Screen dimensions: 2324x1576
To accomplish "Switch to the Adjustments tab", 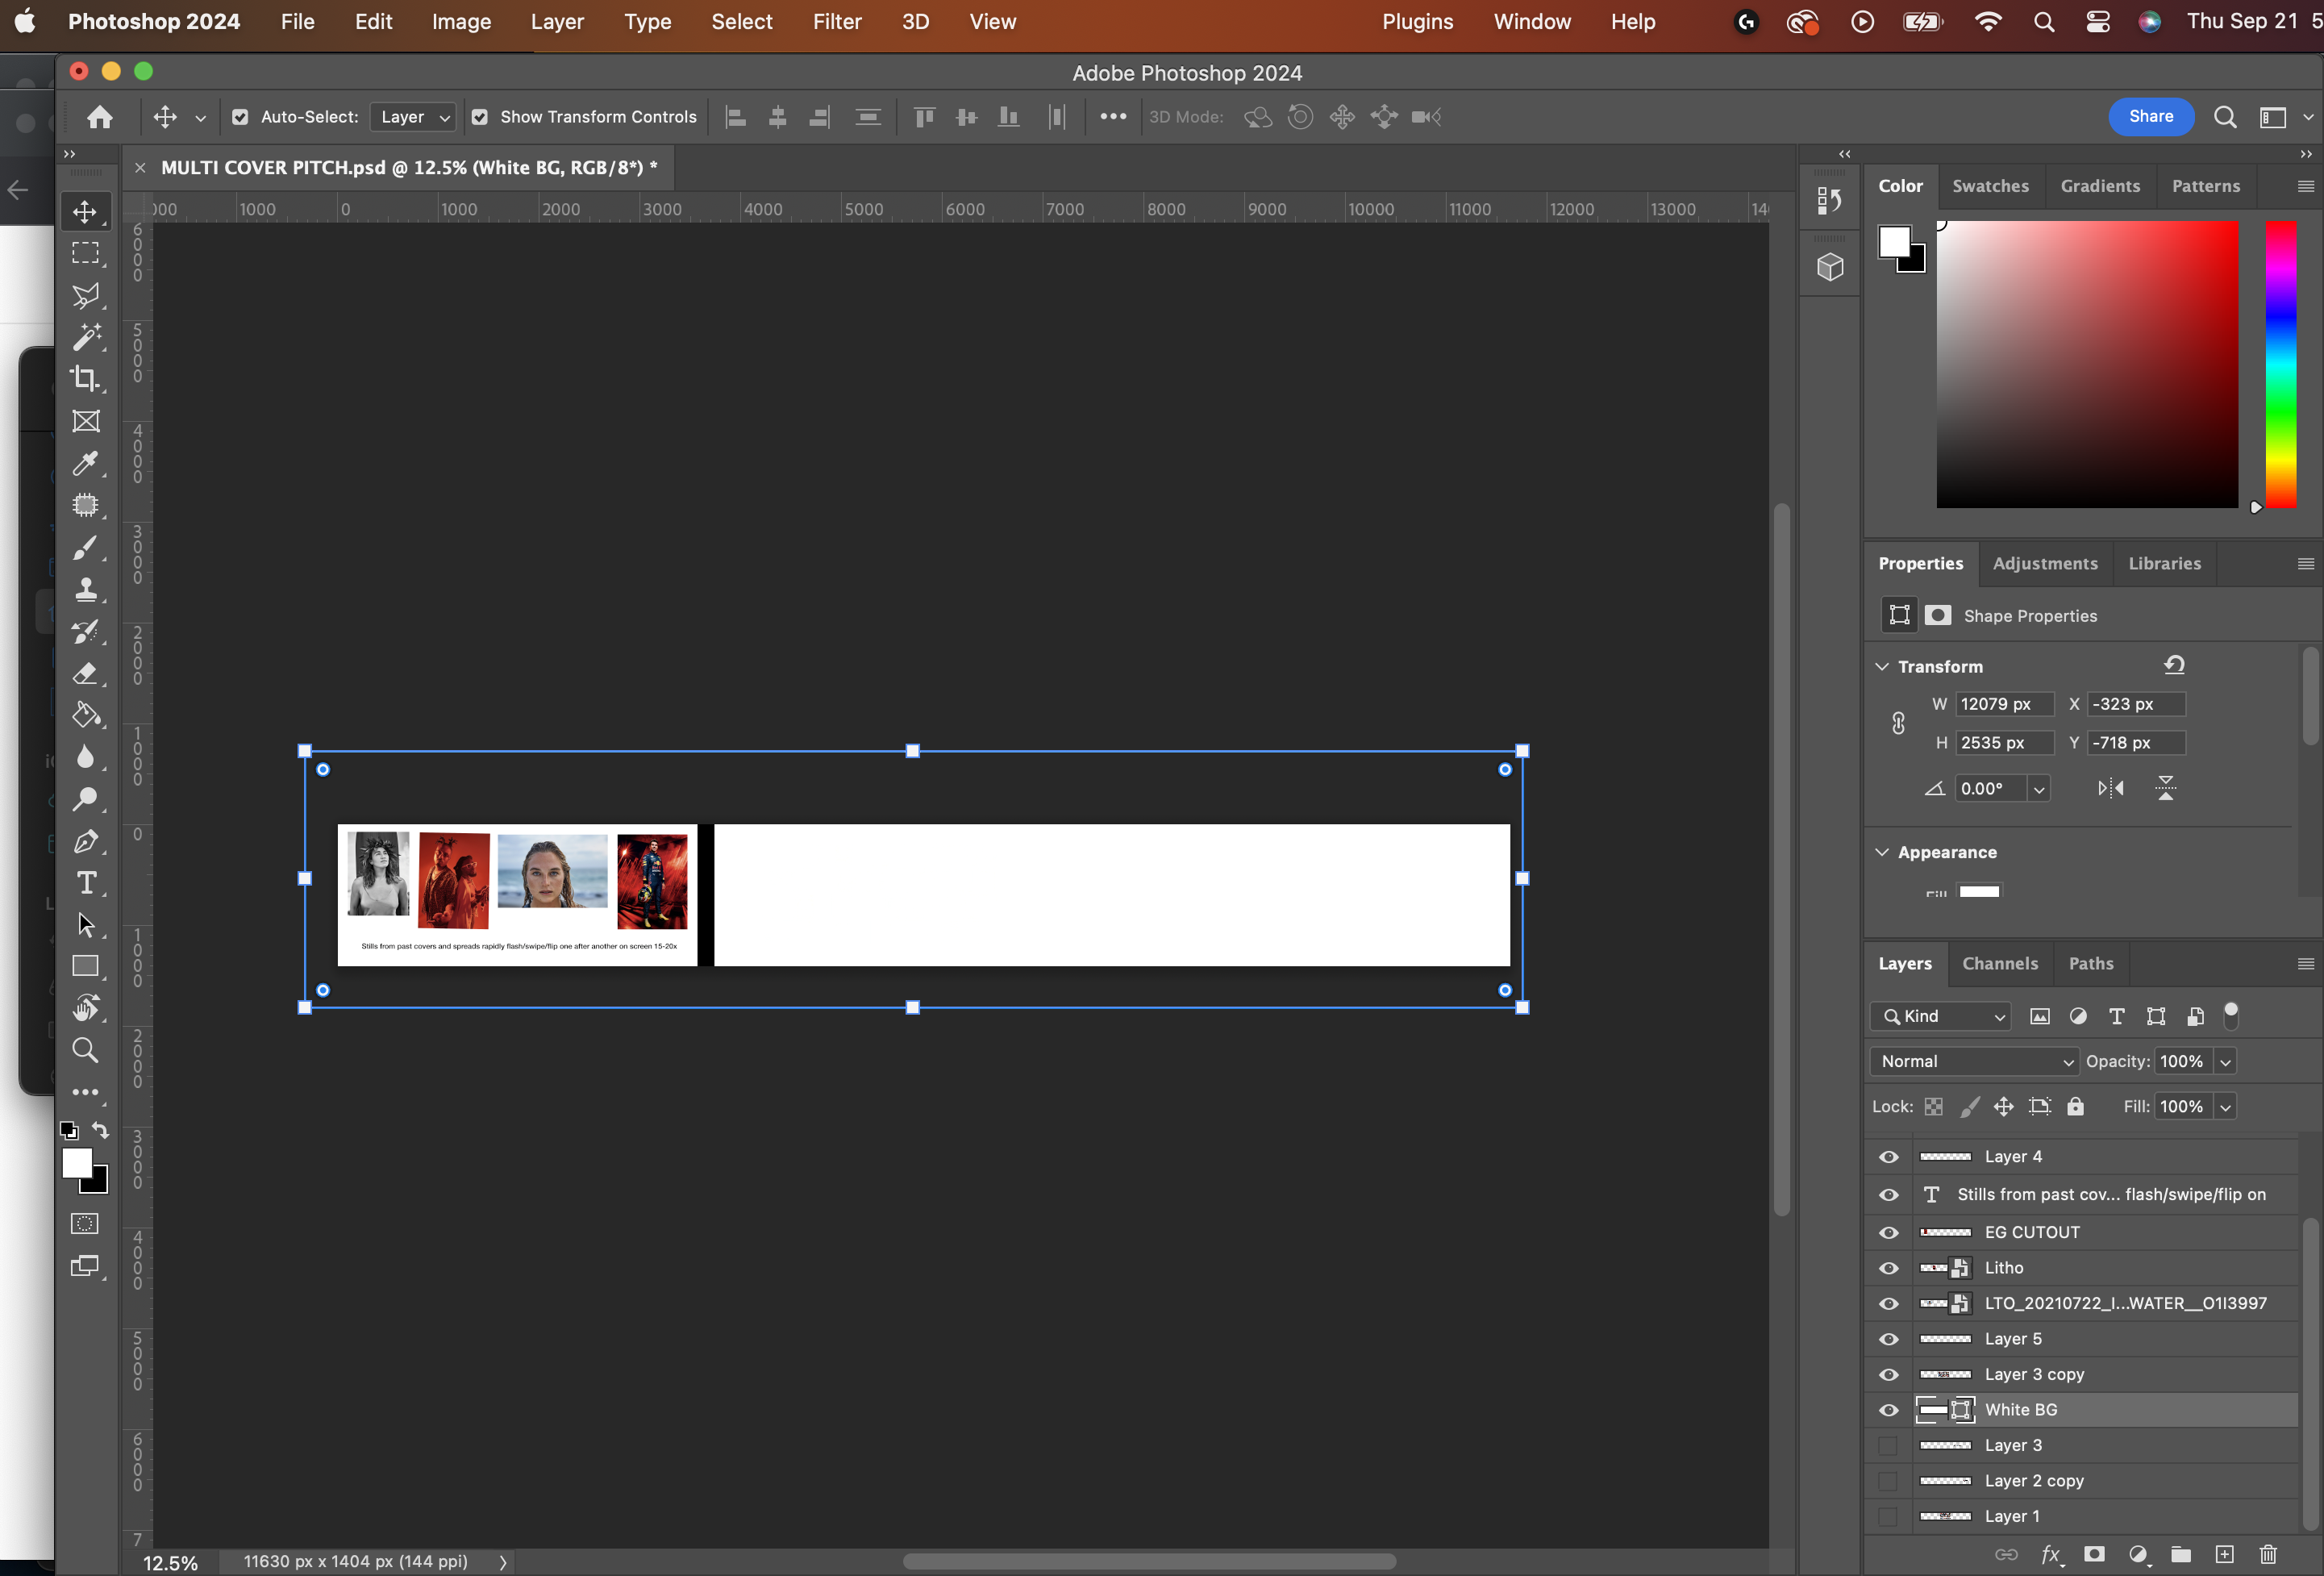I will coord(2045,563).
